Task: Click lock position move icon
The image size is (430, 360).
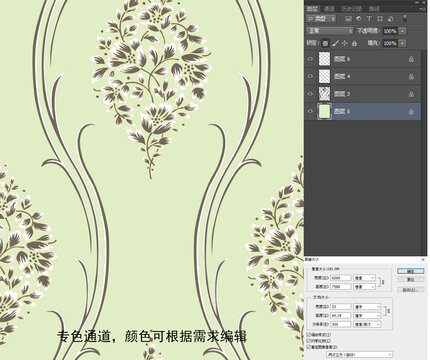Action: tap(345, 43)
